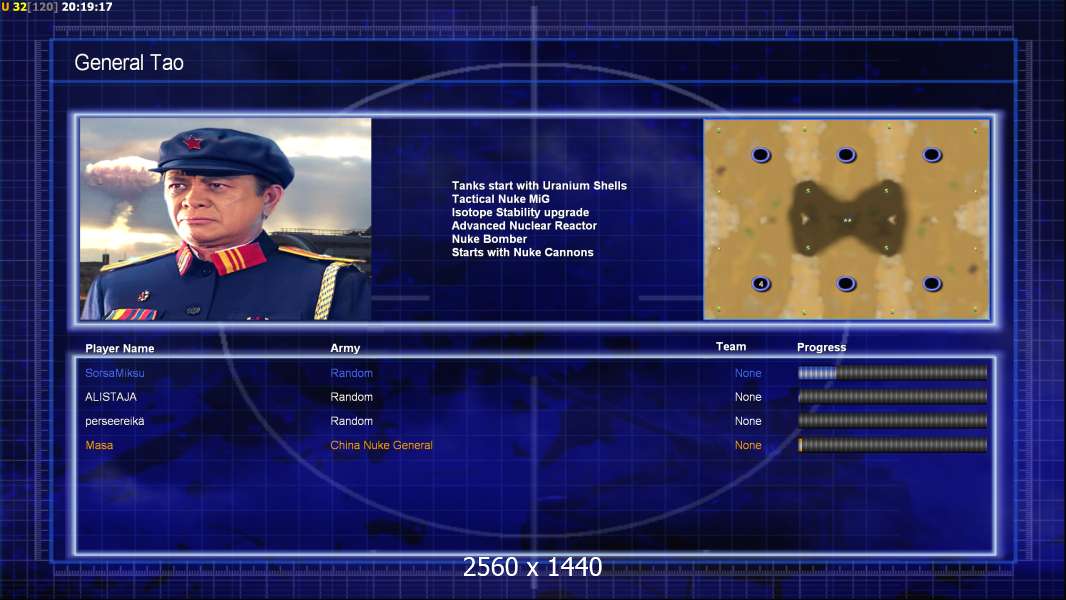Click the start position marker numbered 4 on minimap
The width and height of the screenshot is (1066, 600).
(761, 283)
